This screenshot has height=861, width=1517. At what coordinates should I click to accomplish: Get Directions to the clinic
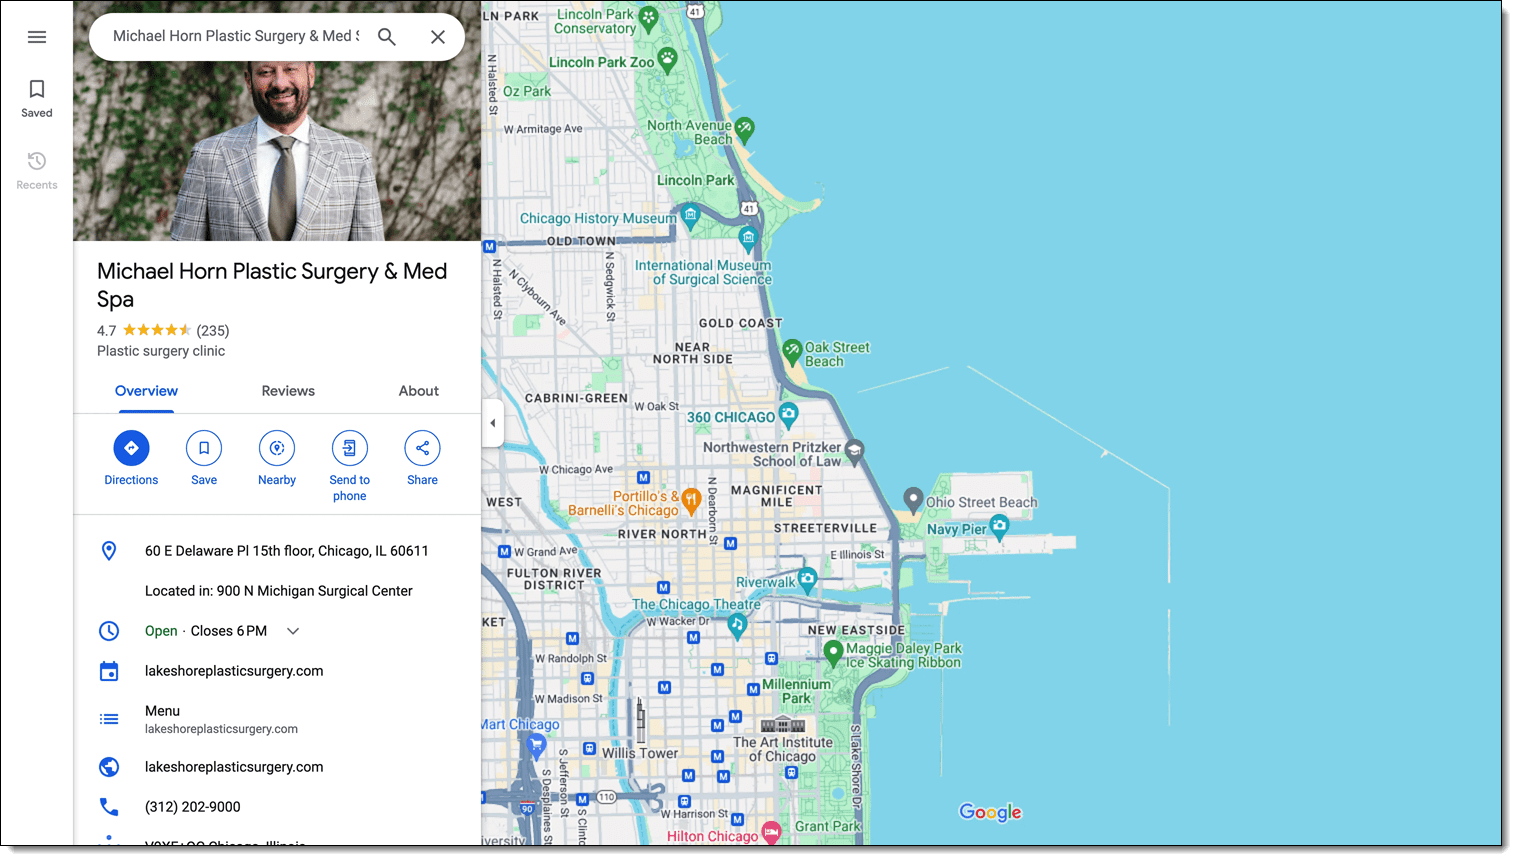tap(131, 449)
